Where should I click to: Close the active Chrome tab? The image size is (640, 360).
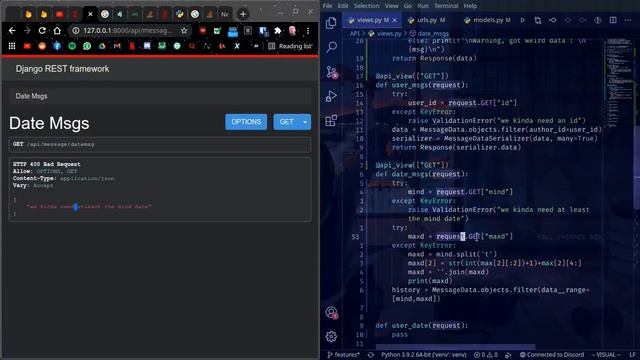(90, 14)
